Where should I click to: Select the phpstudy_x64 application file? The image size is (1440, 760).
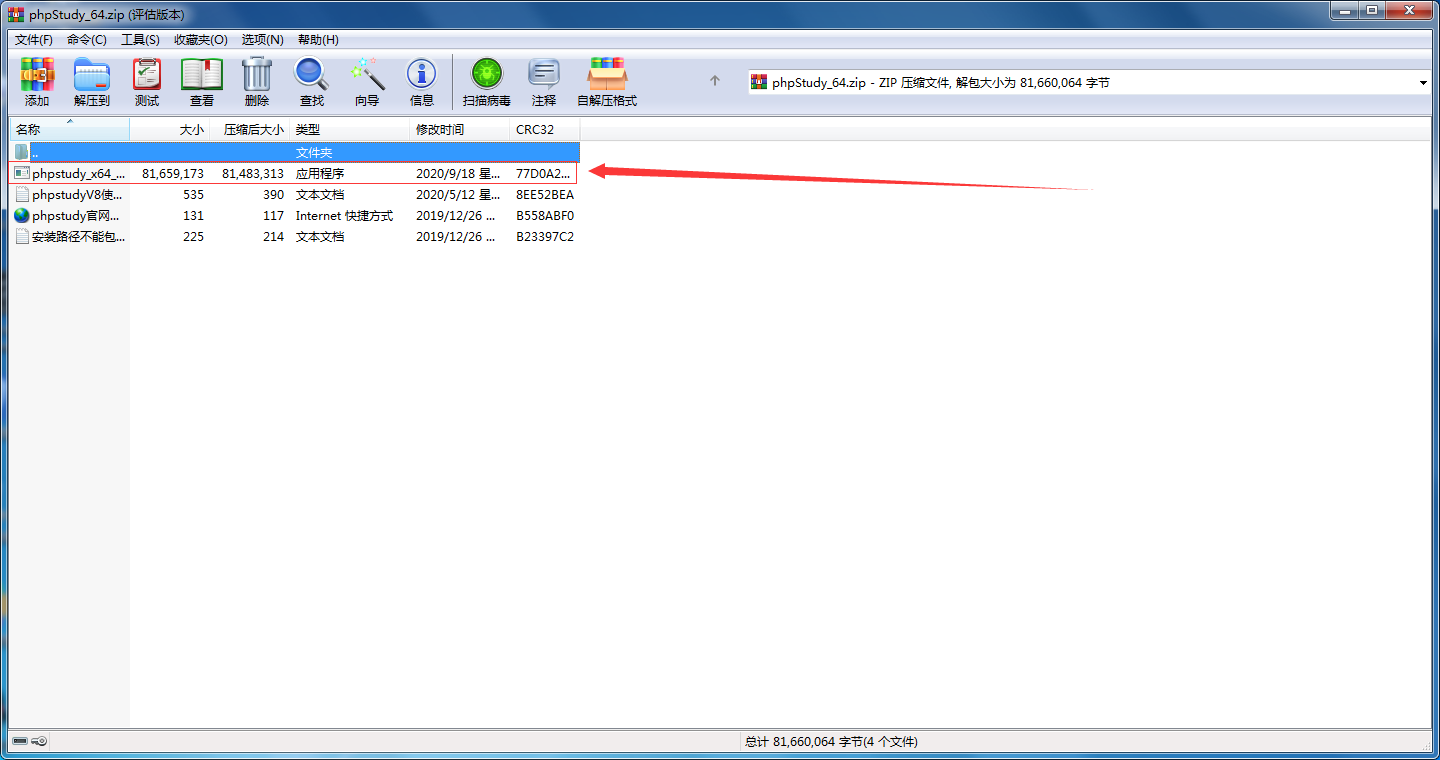[x=78, y=174]
